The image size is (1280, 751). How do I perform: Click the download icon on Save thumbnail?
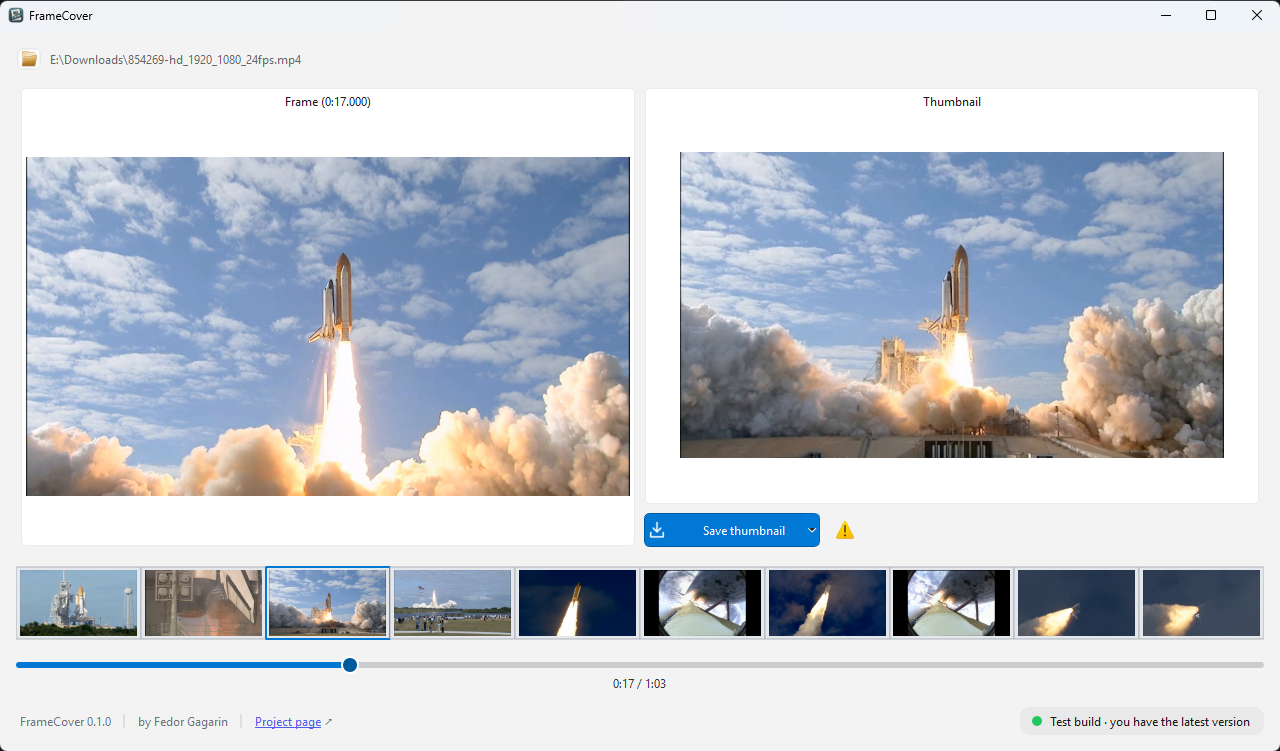coord(657,530)
